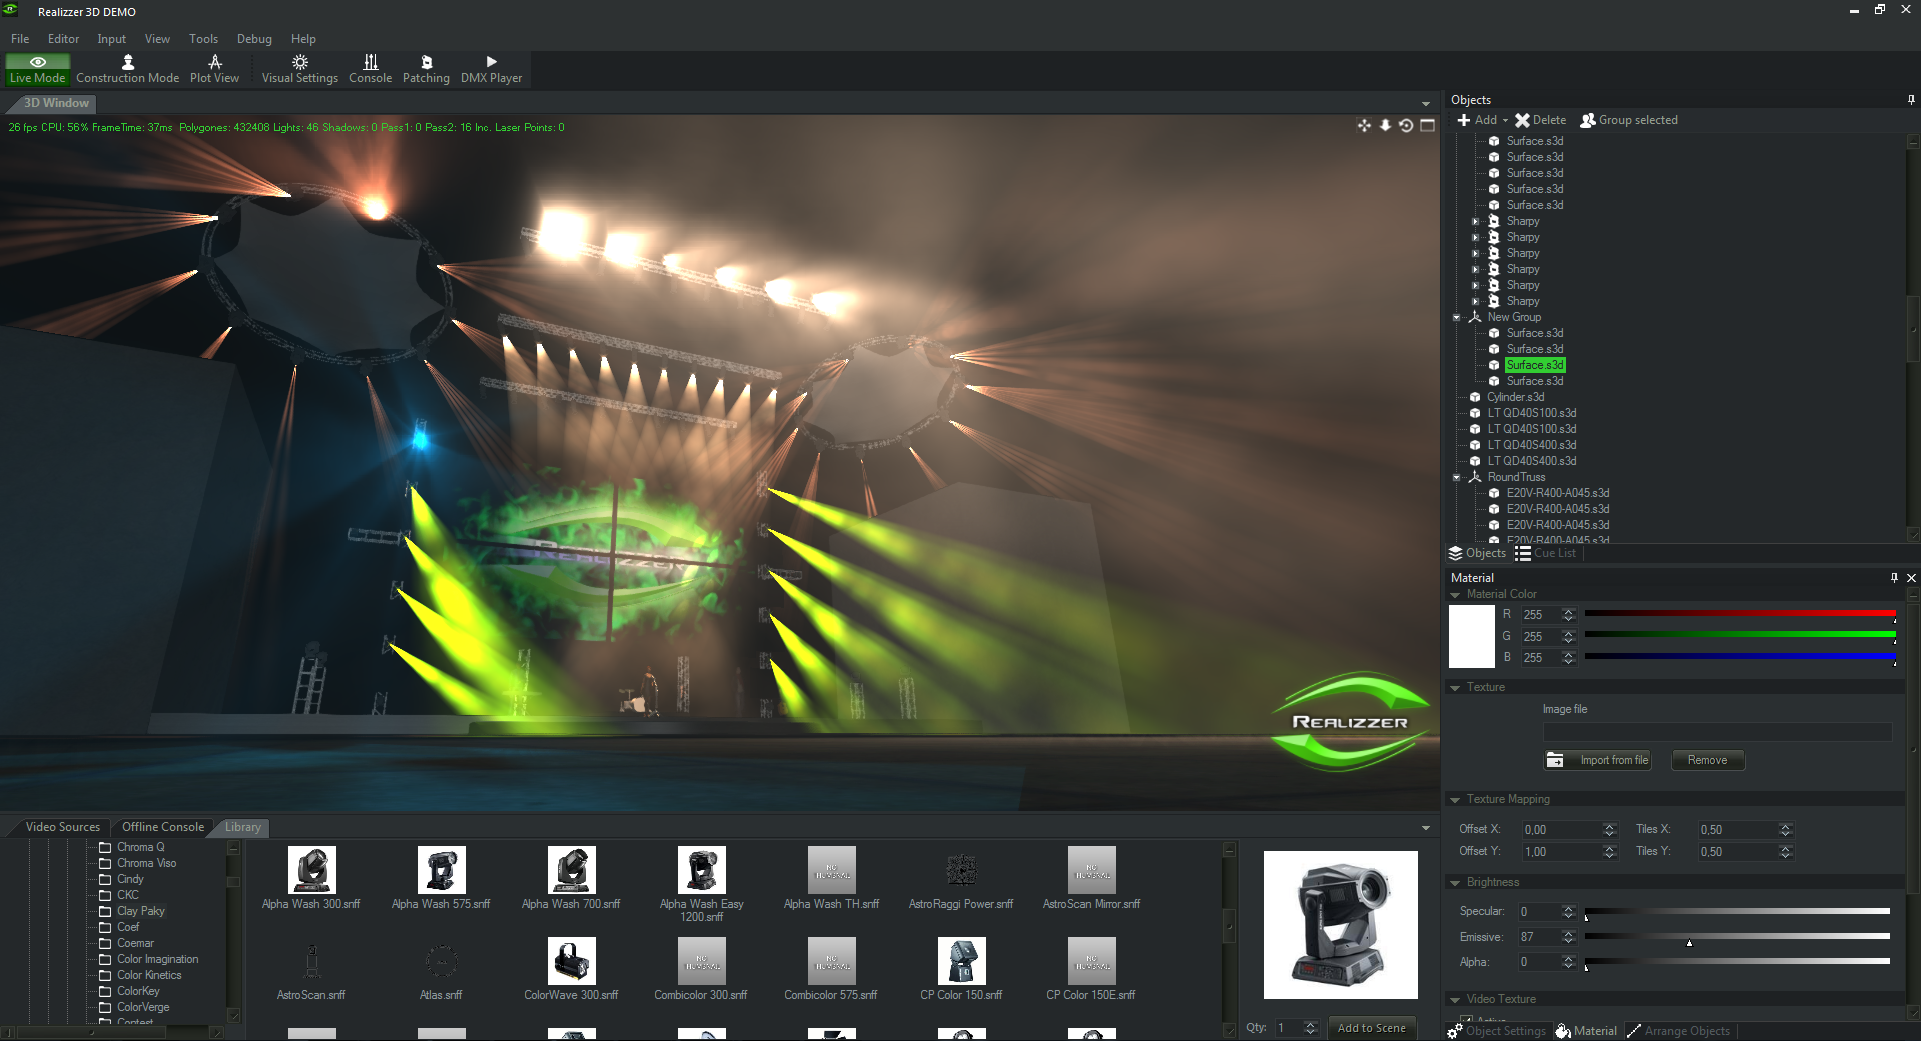Screen dimensions: 1921x1041
Task: Open the Arrange Objects tab
Action: pos(1678,1031)
